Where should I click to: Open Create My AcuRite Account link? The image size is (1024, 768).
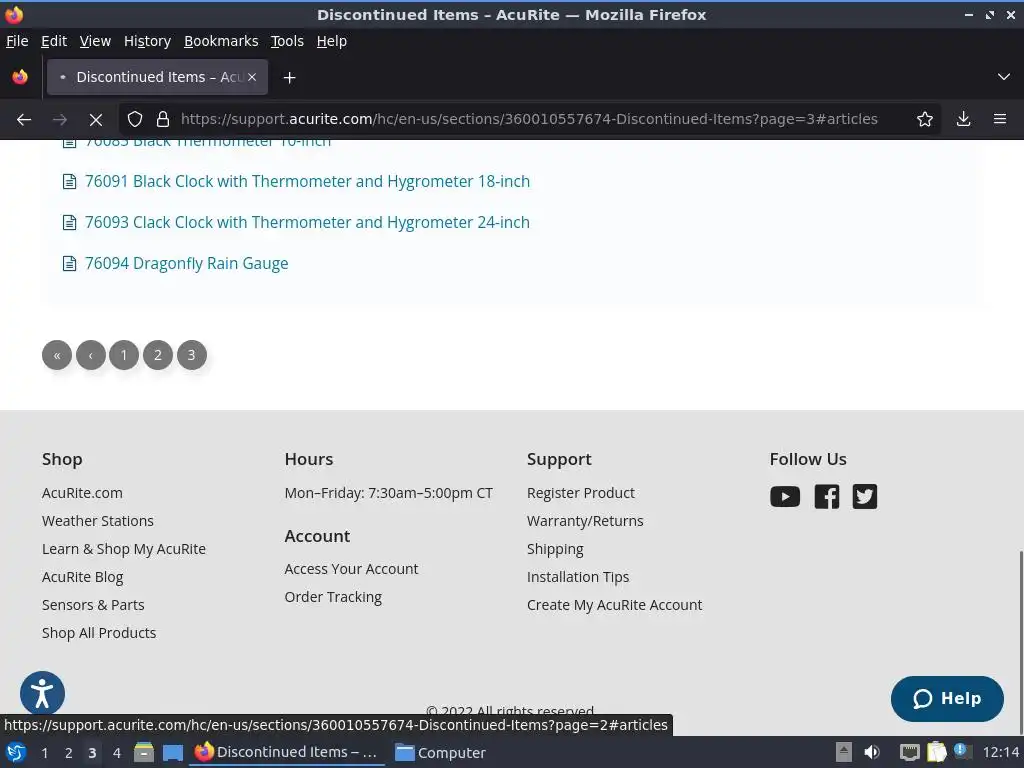[615, 605]
